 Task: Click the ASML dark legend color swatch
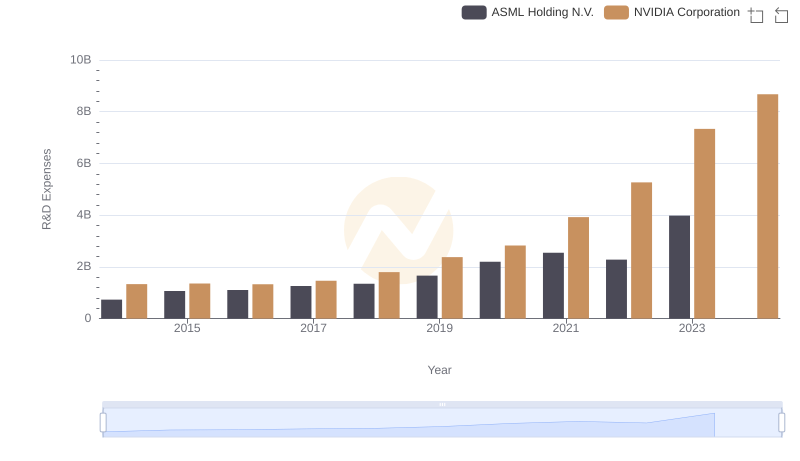tap(474, 12)
